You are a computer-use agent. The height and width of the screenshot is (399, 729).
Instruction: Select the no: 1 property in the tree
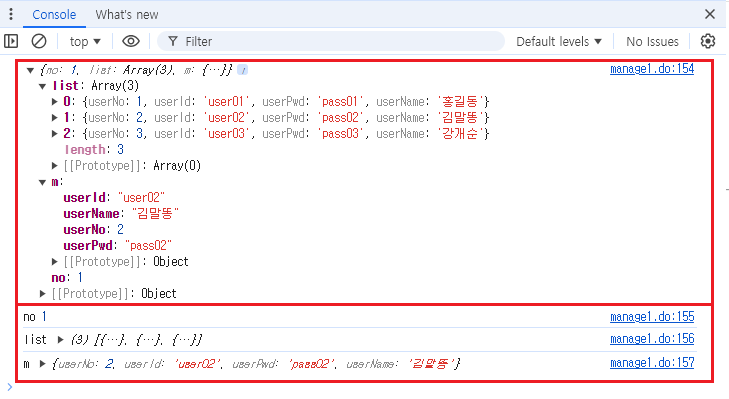click(67, 278)
